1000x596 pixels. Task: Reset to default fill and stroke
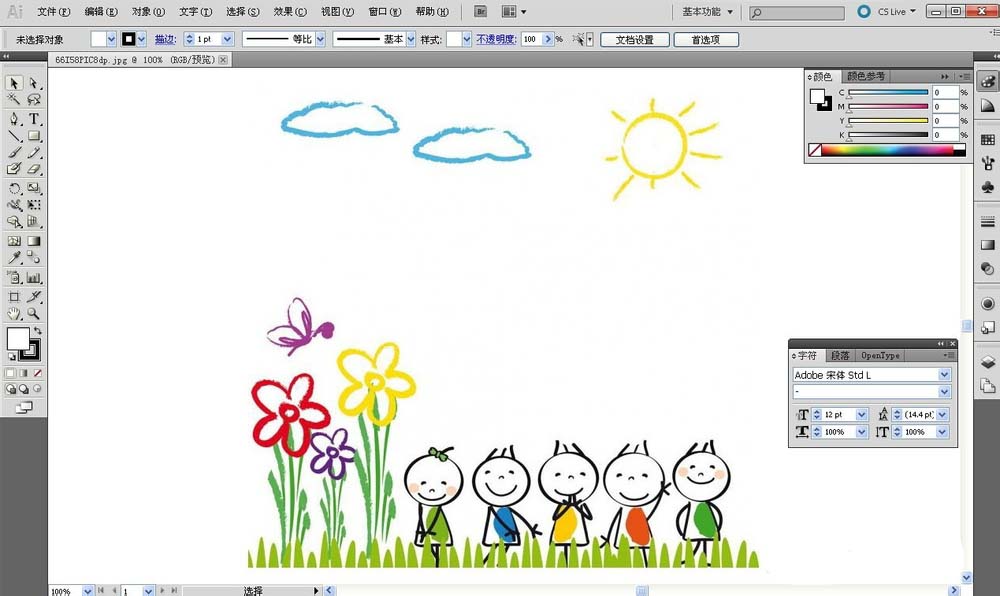(x=11, y=356)
